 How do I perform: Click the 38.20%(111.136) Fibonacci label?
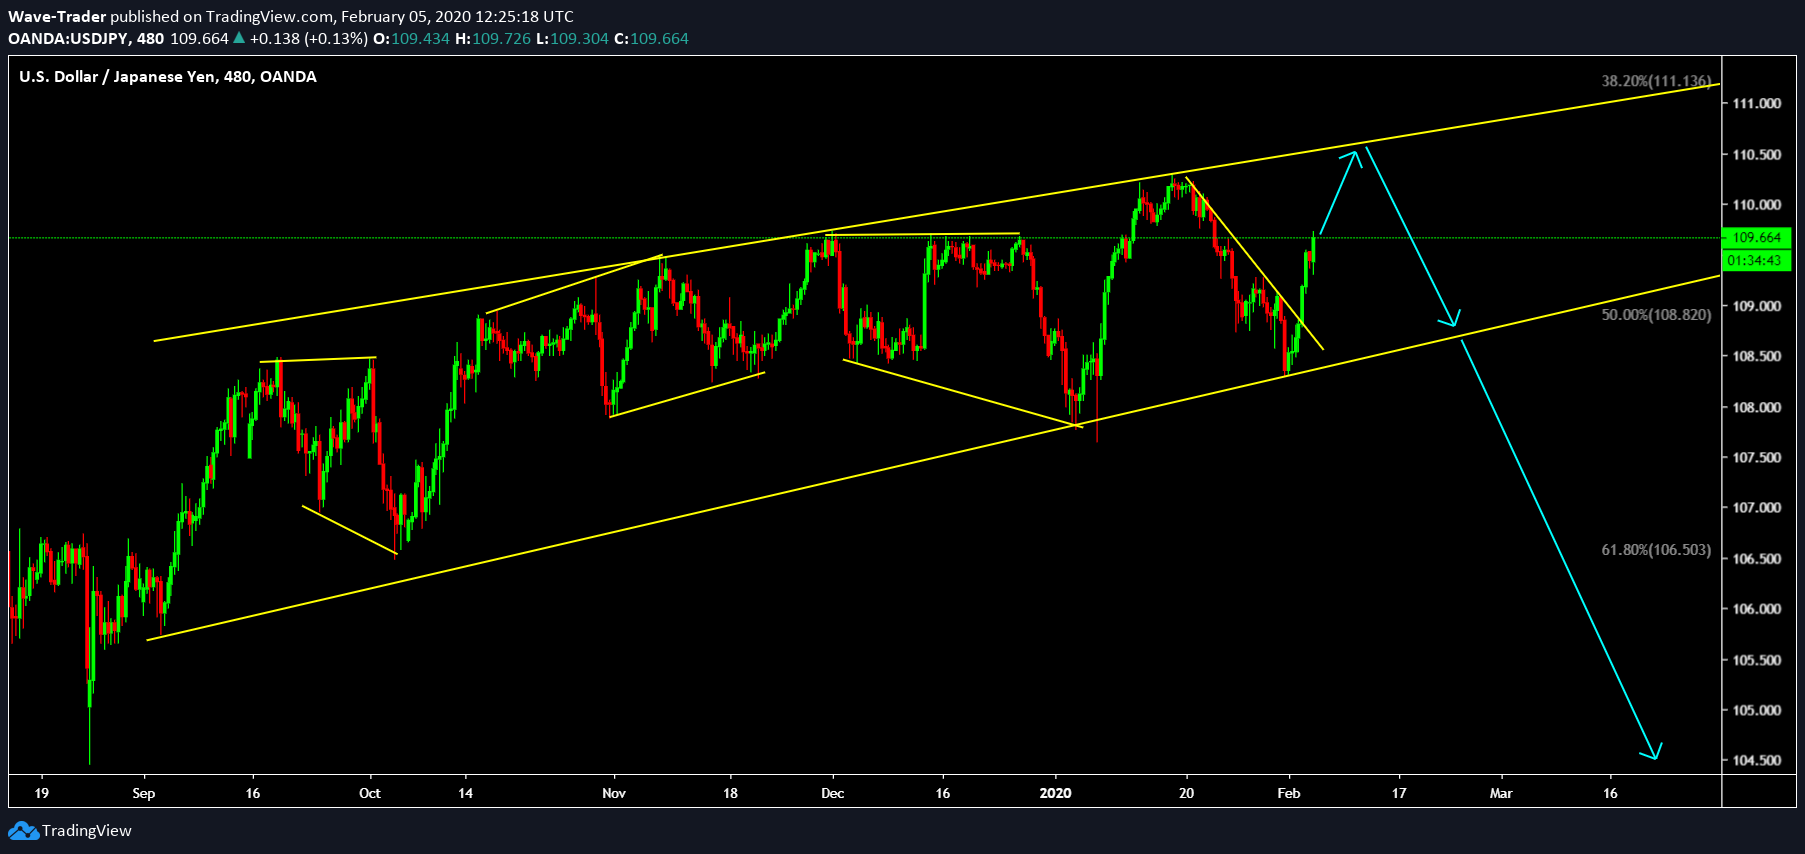[1656, 81]
